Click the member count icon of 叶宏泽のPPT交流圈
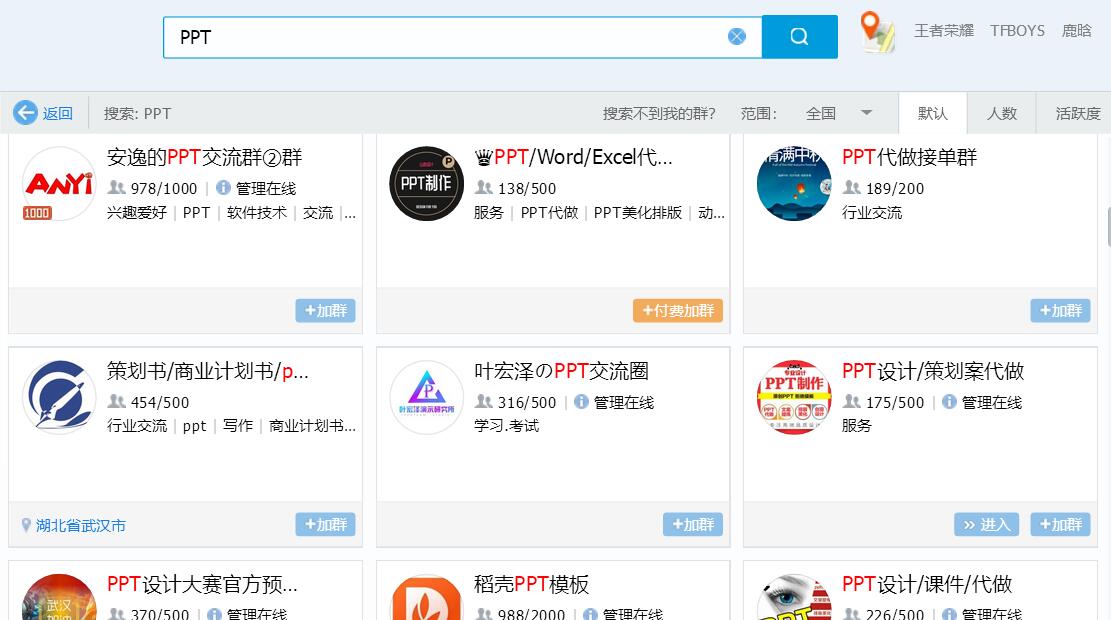 [483, 404]
